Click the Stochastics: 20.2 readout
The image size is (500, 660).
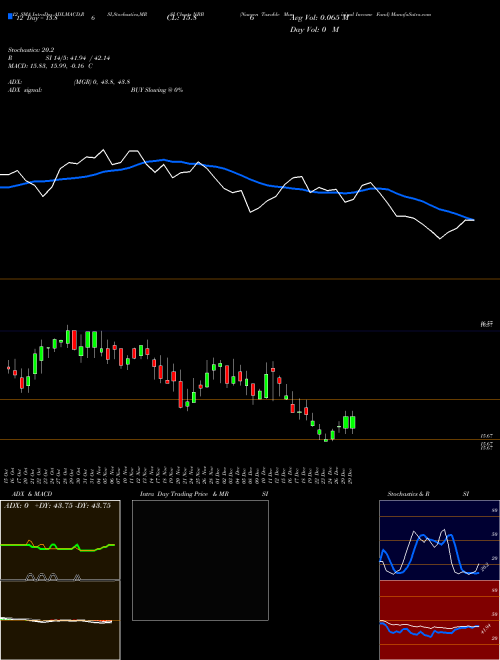[31, 50]
